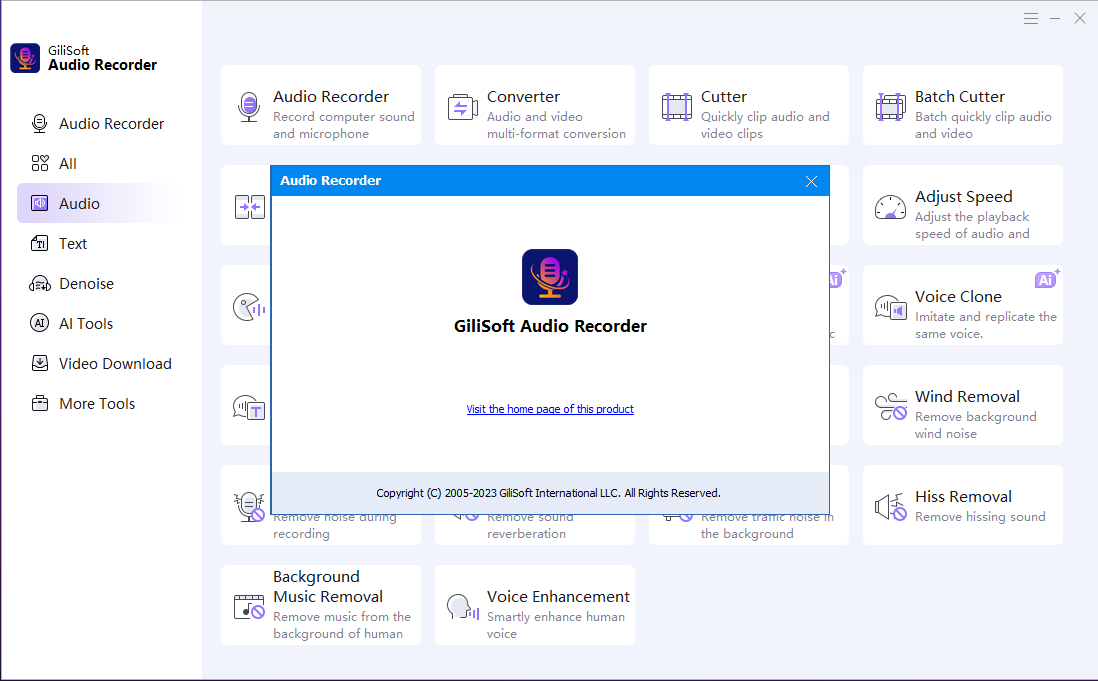Click the sidebar microphone icon for Audio Recorder
The width and height of the screenshot is (1098, 681).
(x=40, y=124)
